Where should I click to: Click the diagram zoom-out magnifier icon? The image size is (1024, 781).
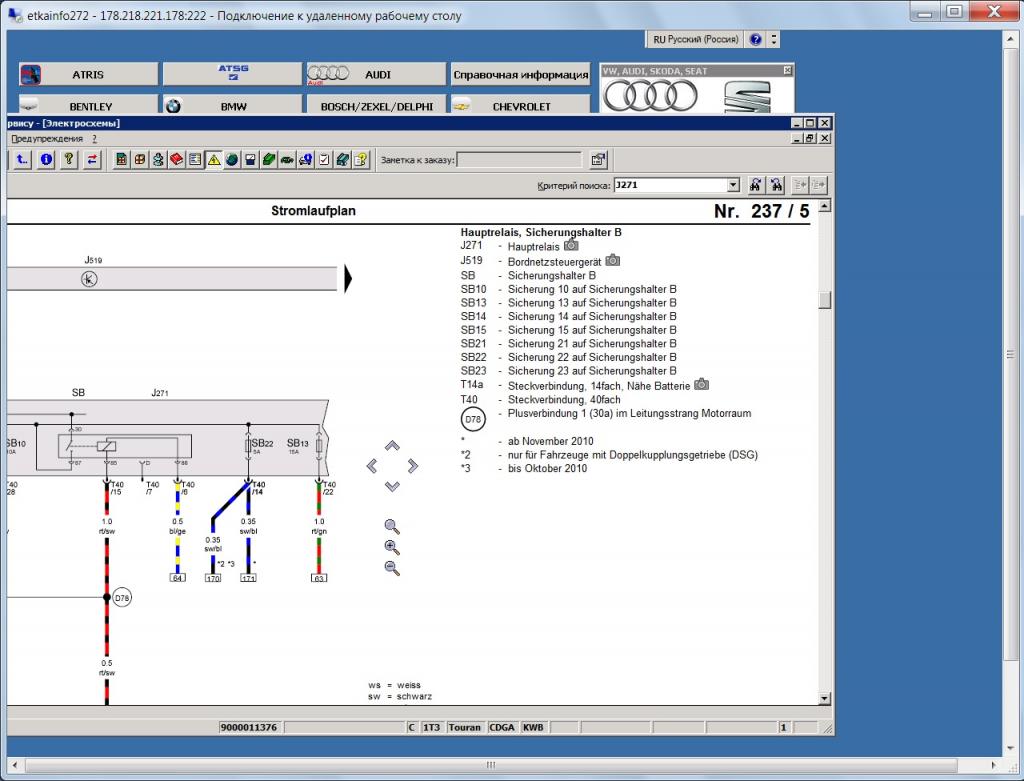[x=392, y=568]
